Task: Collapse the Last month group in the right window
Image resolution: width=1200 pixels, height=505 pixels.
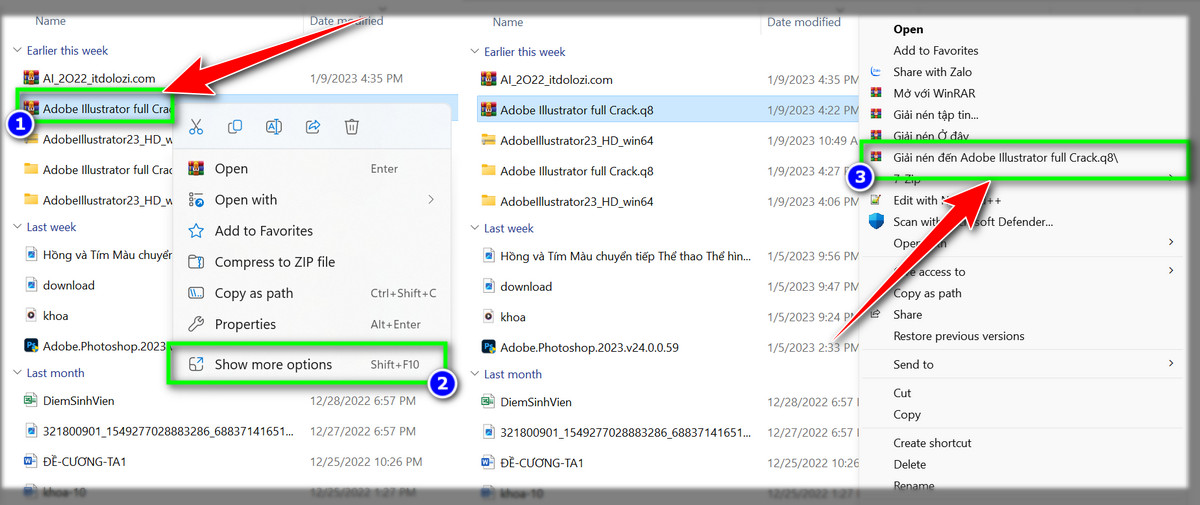Action: (x=474, y=374)
